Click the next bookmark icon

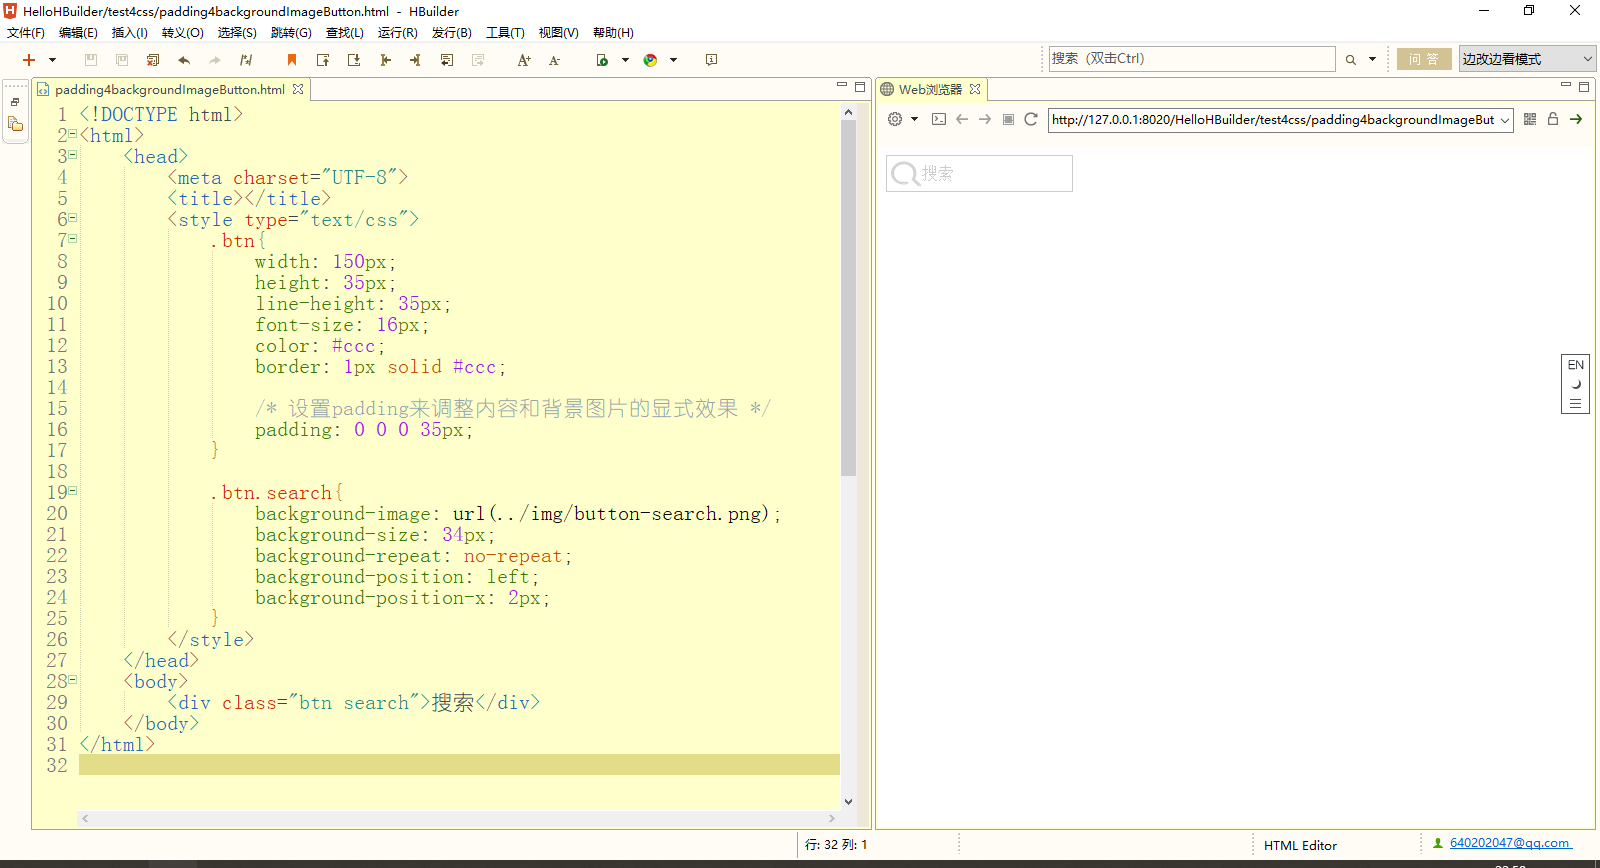[354, 60]
